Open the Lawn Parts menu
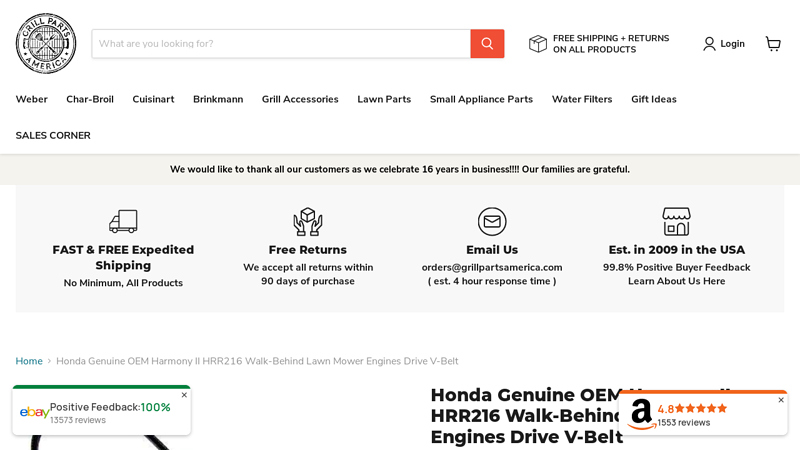This screenshot has width=800, height=450. point(384,99)
